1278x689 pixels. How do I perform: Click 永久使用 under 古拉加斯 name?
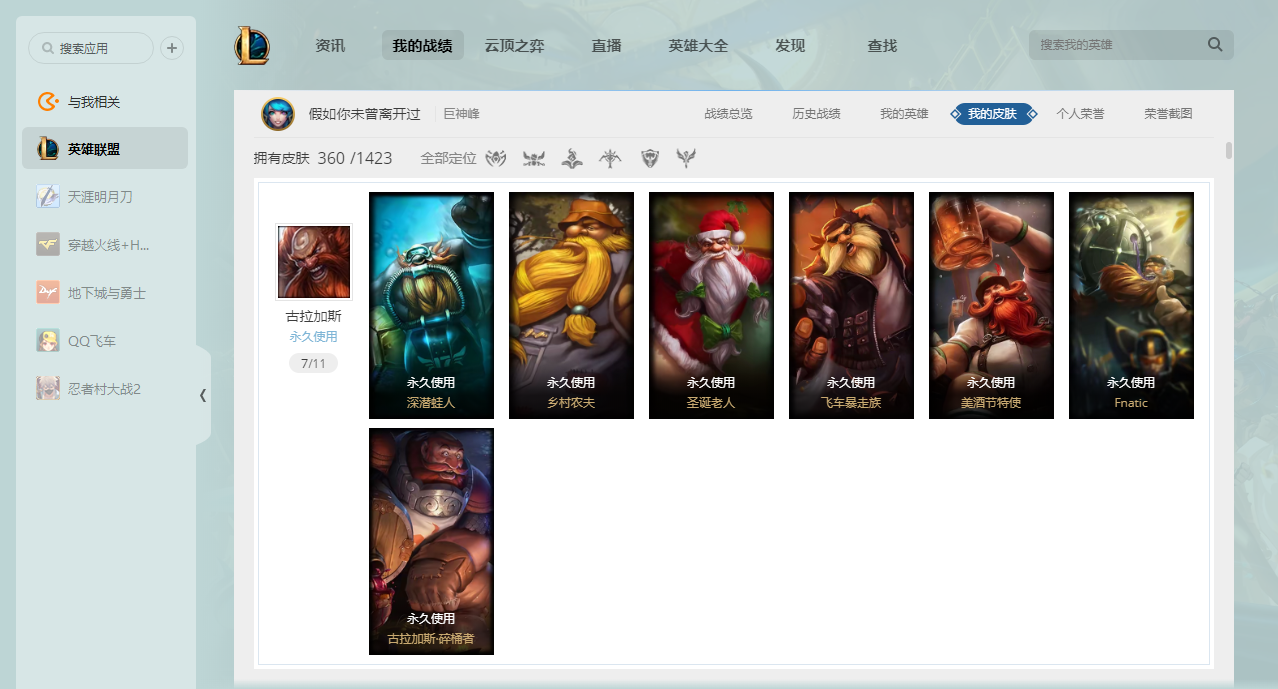313,337
